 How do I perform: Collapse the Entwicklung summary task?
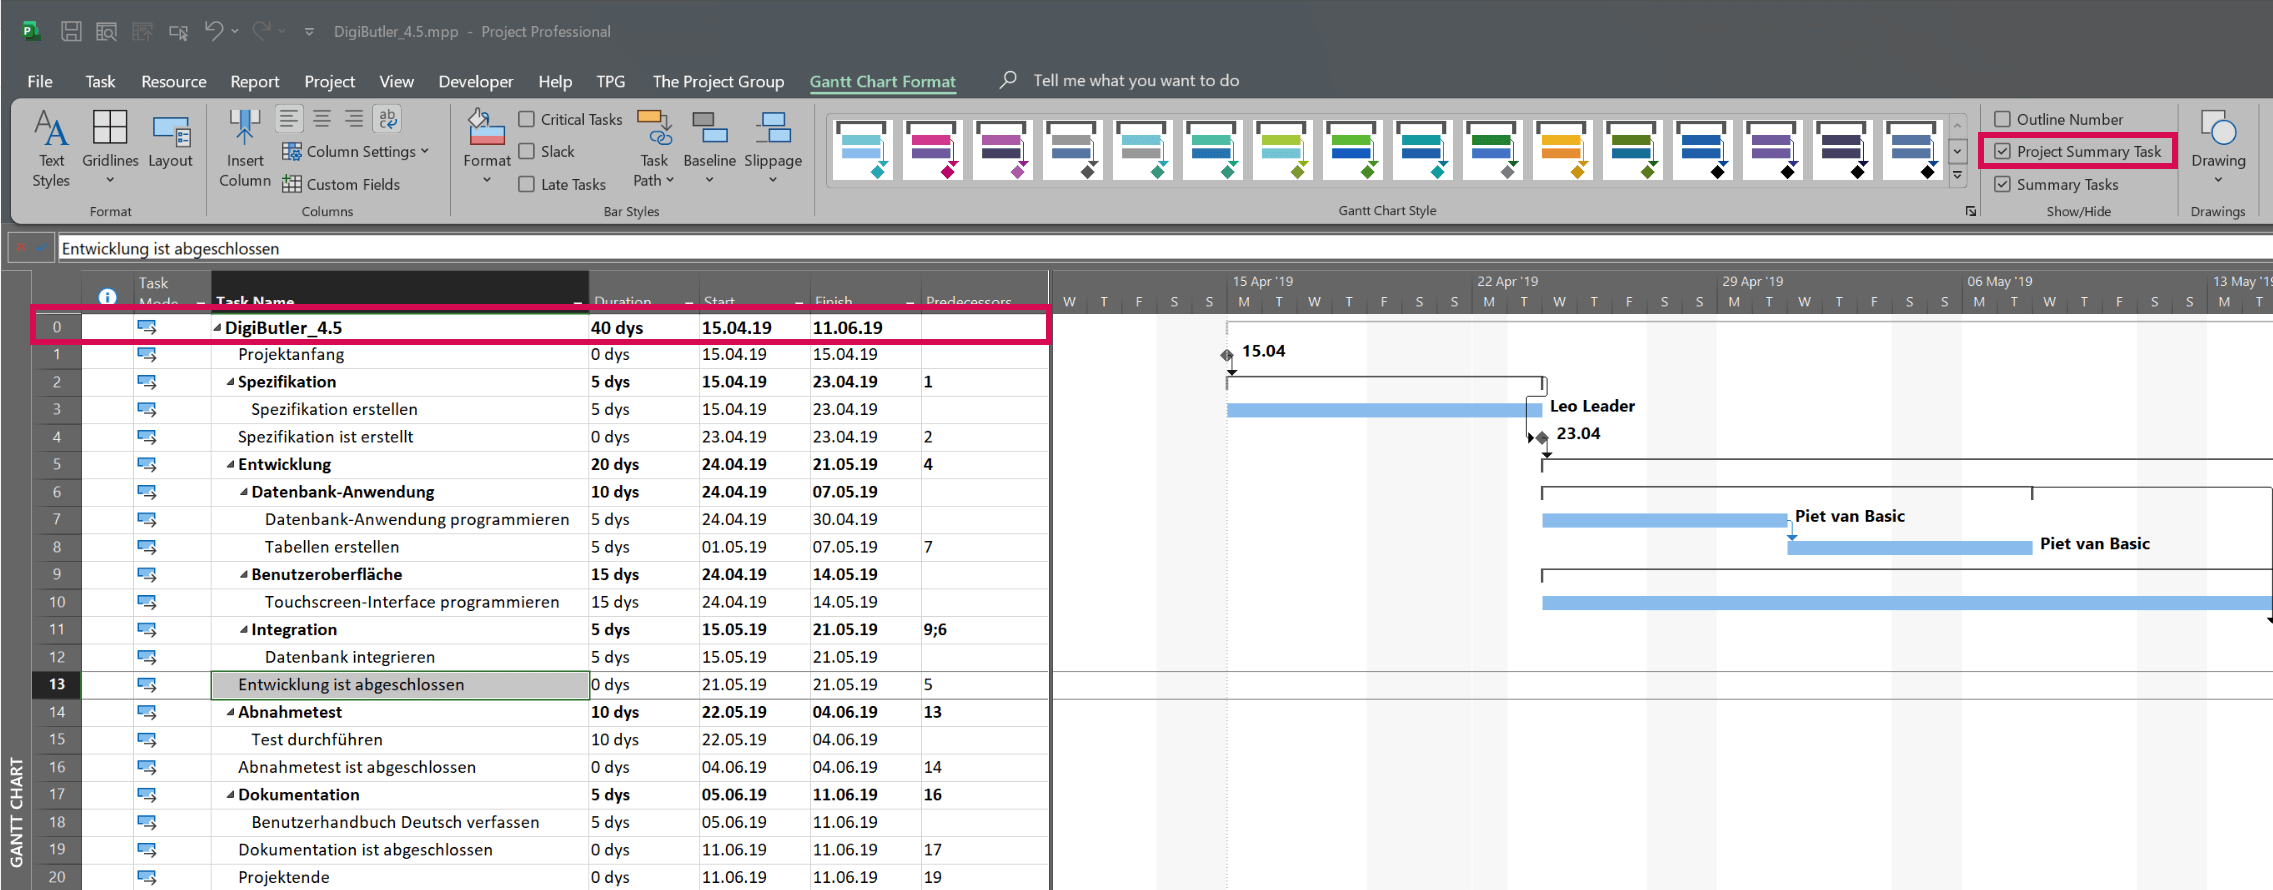[x=231, y=465]
